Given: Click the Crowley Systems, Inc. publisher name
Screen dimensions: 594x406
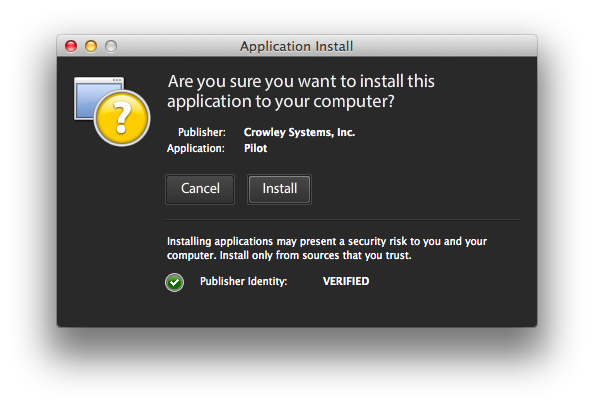Looking at the screenshot, I should pos(299,132).
